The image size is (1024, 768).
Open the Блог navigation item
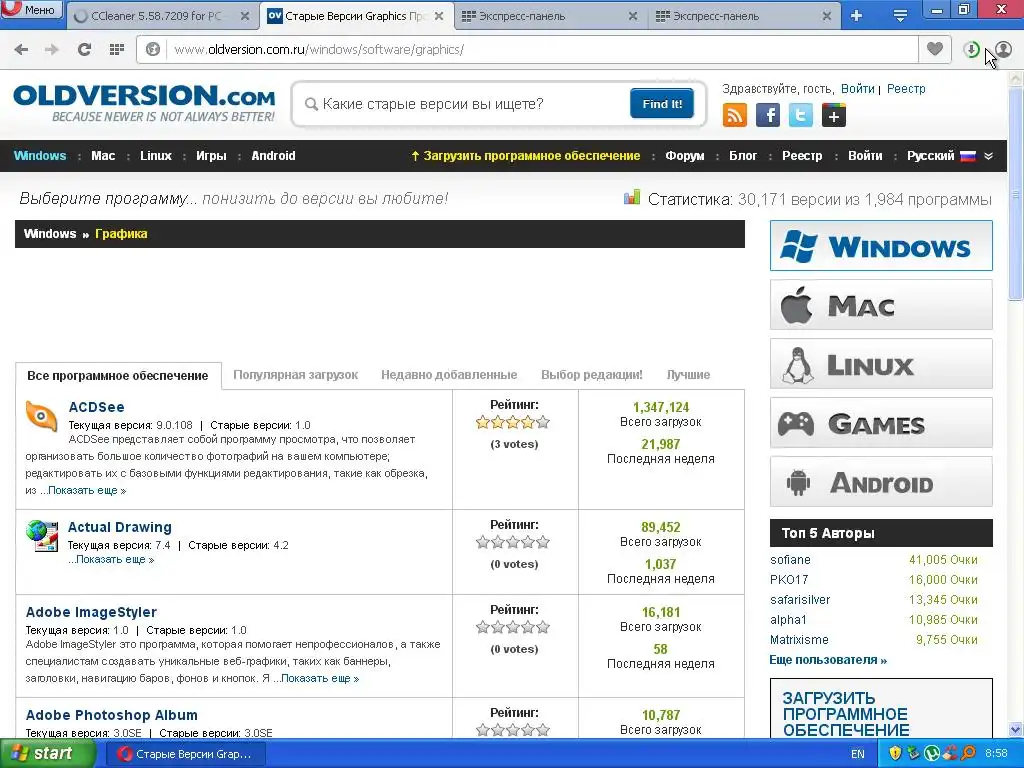tap(743, 156)
